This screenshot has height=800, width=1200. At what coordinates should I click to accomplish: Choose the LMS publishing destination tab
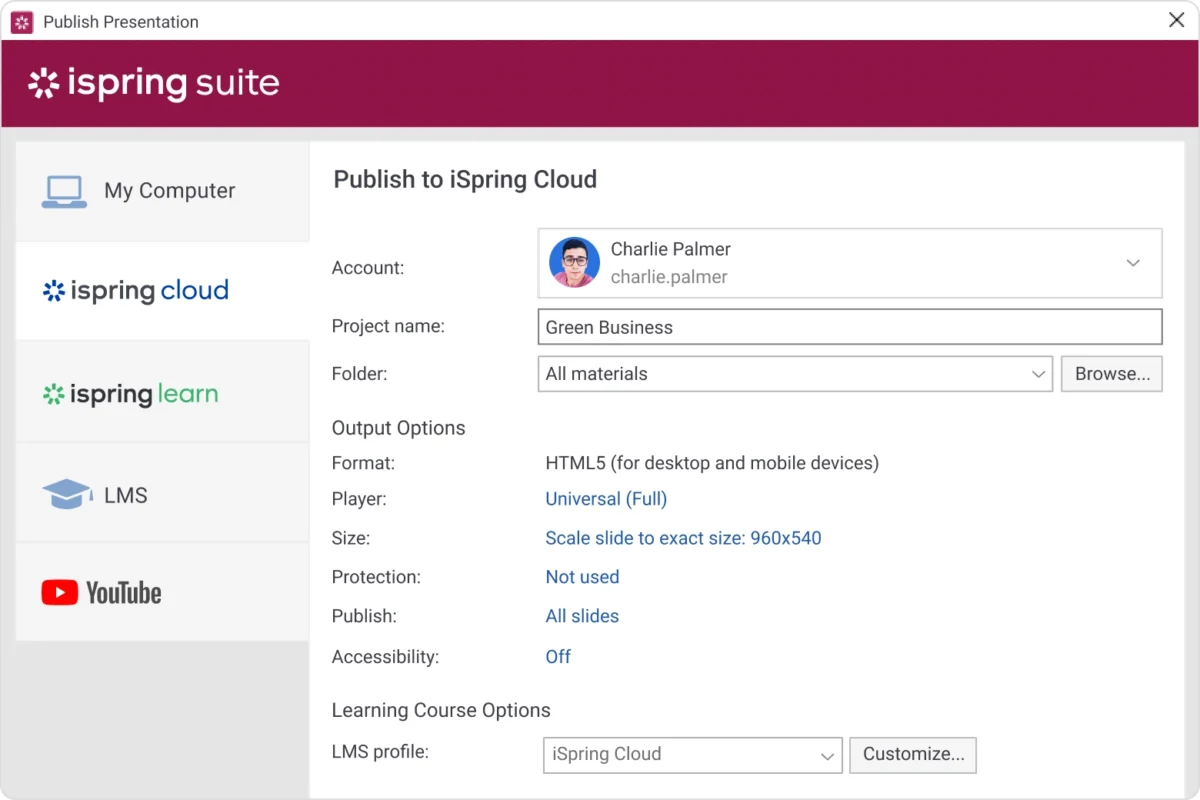[x=163, y=494]
